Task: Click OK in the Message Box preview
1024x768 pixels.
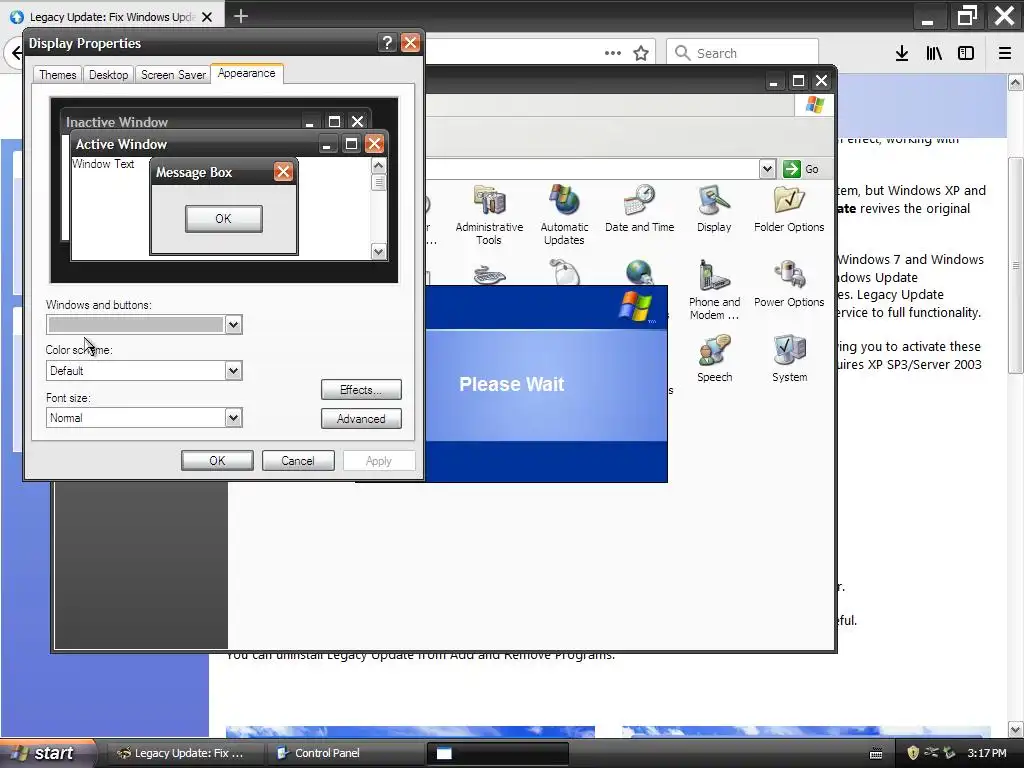Action: coord(223,219)
